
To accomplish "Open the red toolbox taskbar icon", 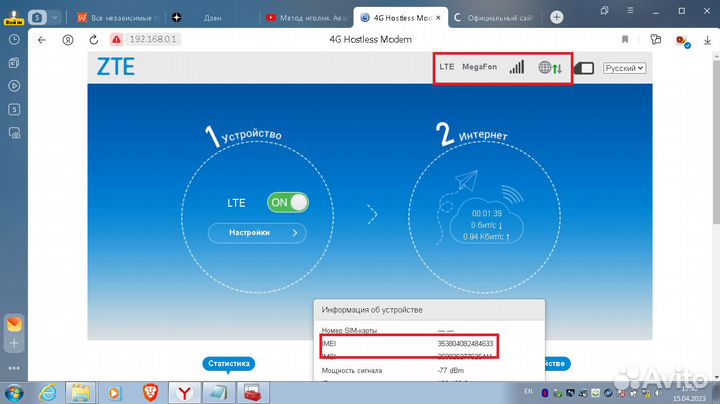I will [x=252, y=393].
